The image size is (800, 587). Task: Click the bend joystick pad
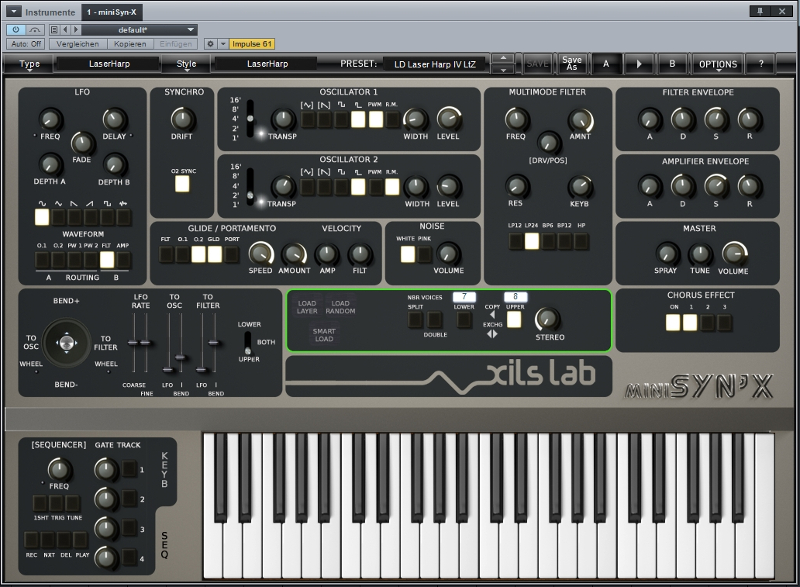coord(66,343)
